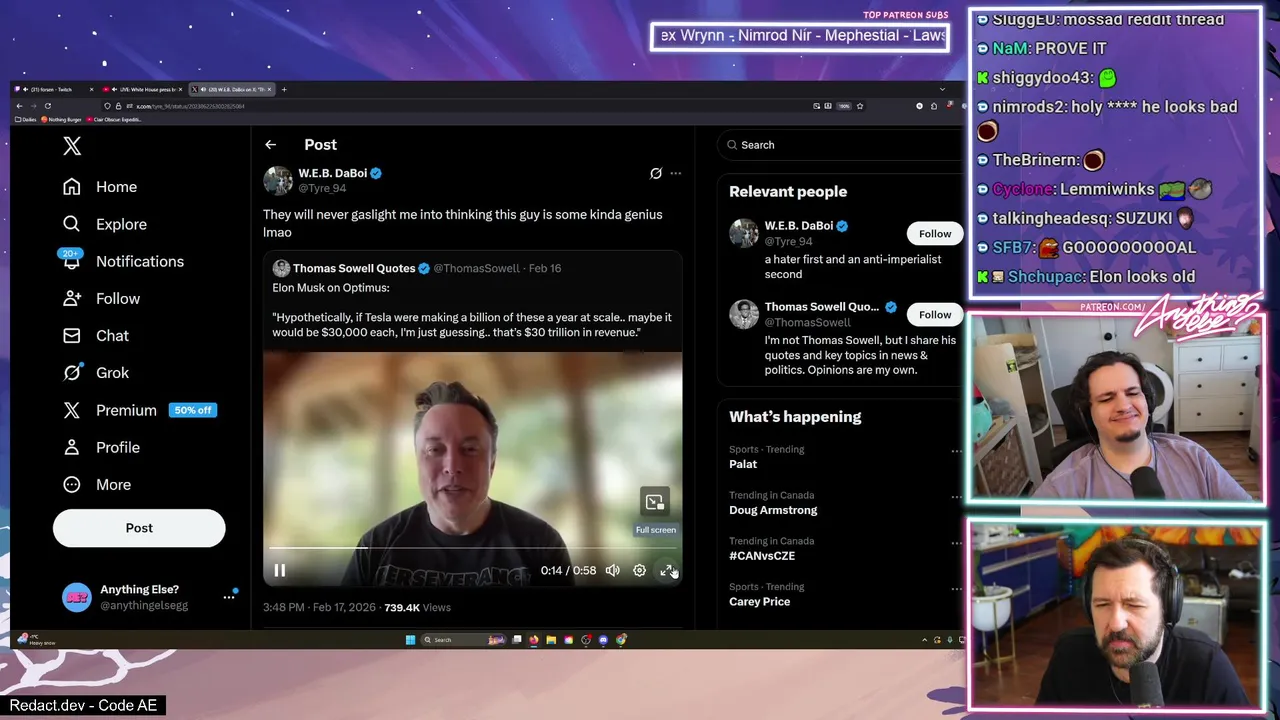Screen dimensions: 1280x720
Task: Open Follow in the left sidebar
Action: 102,298
